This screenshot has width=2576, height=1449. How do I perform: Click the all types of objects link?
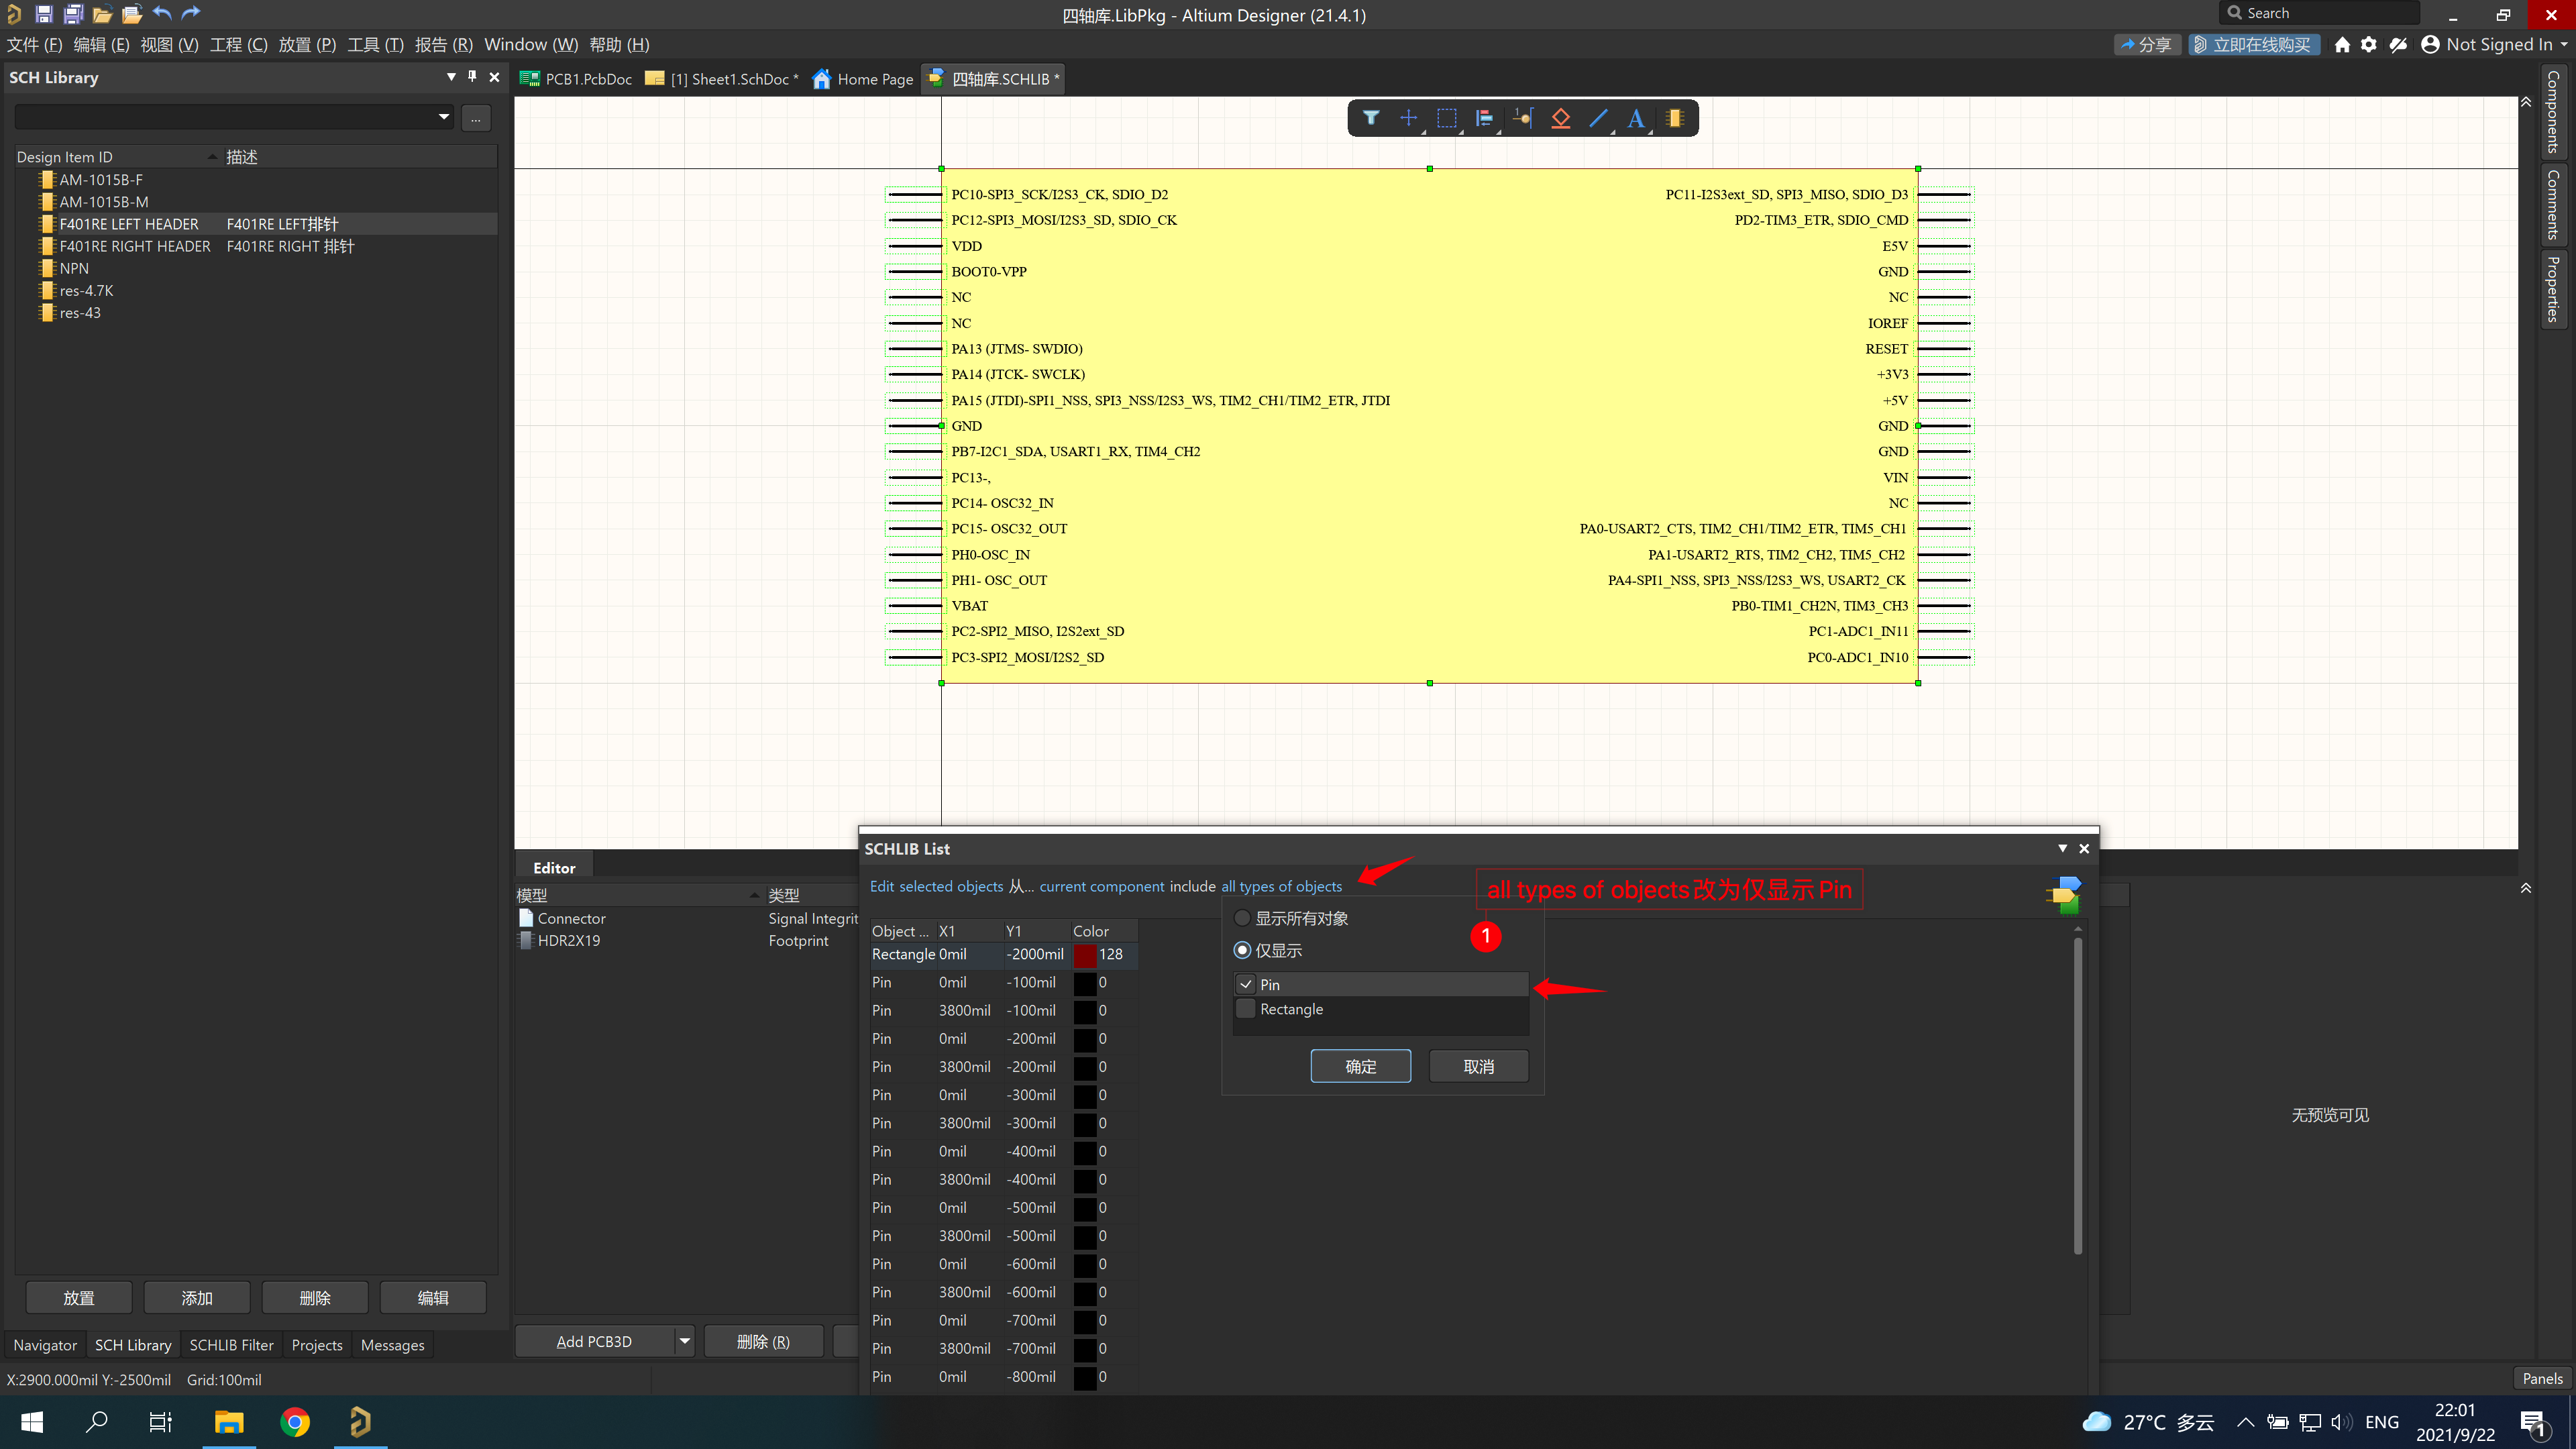coord(1281,886)
